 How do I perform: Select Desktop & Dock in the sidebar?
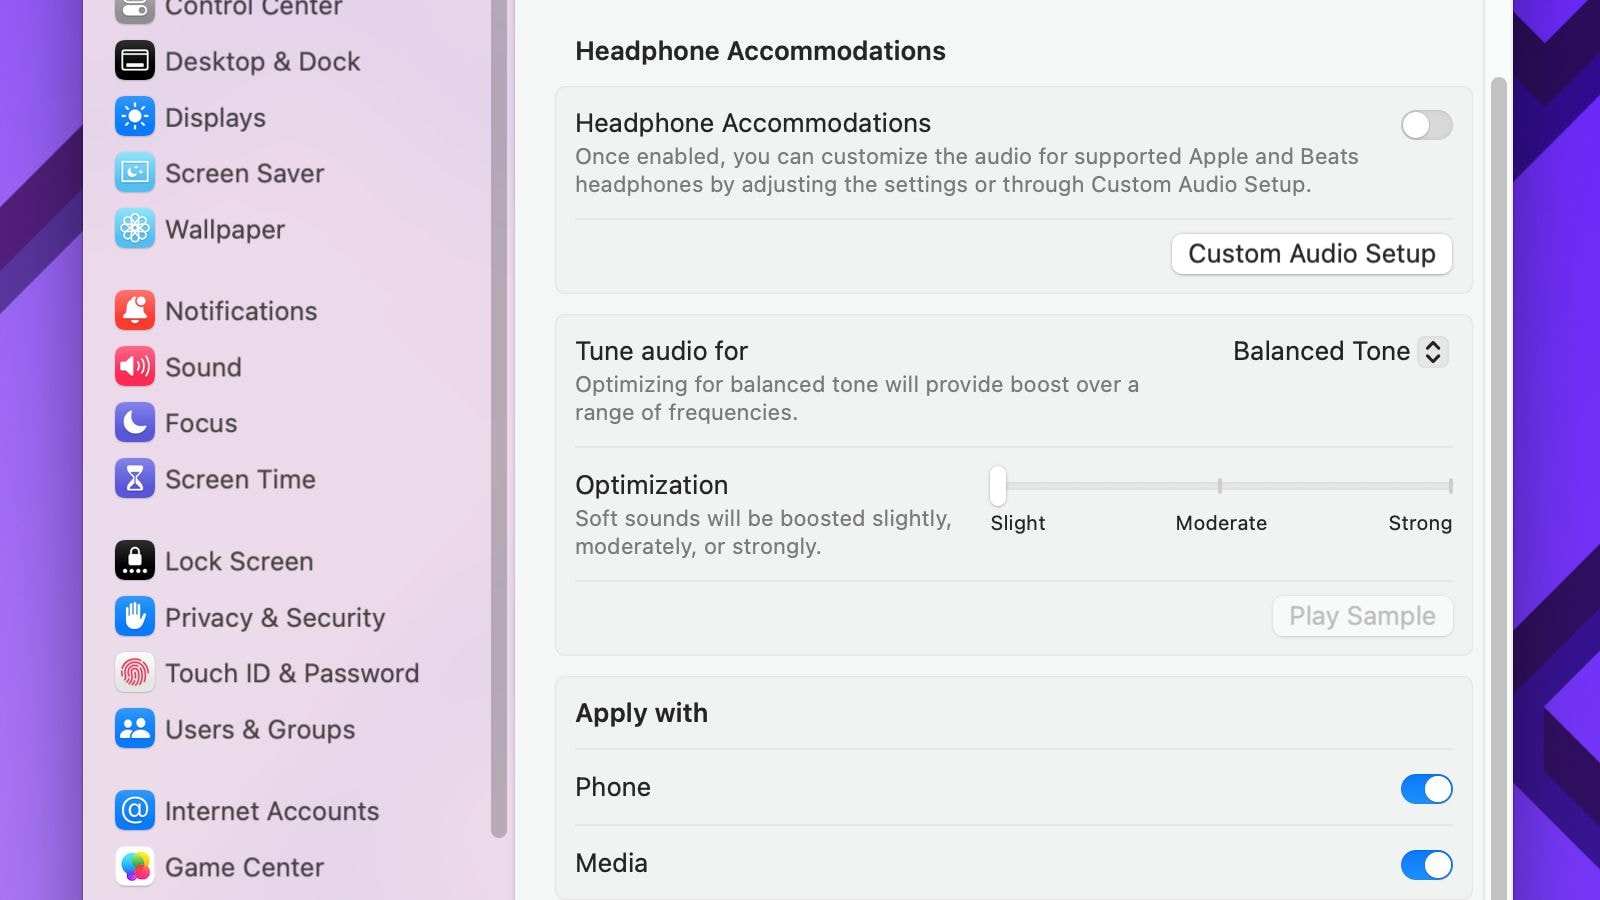pyautogui.click(x=134, y=61)
